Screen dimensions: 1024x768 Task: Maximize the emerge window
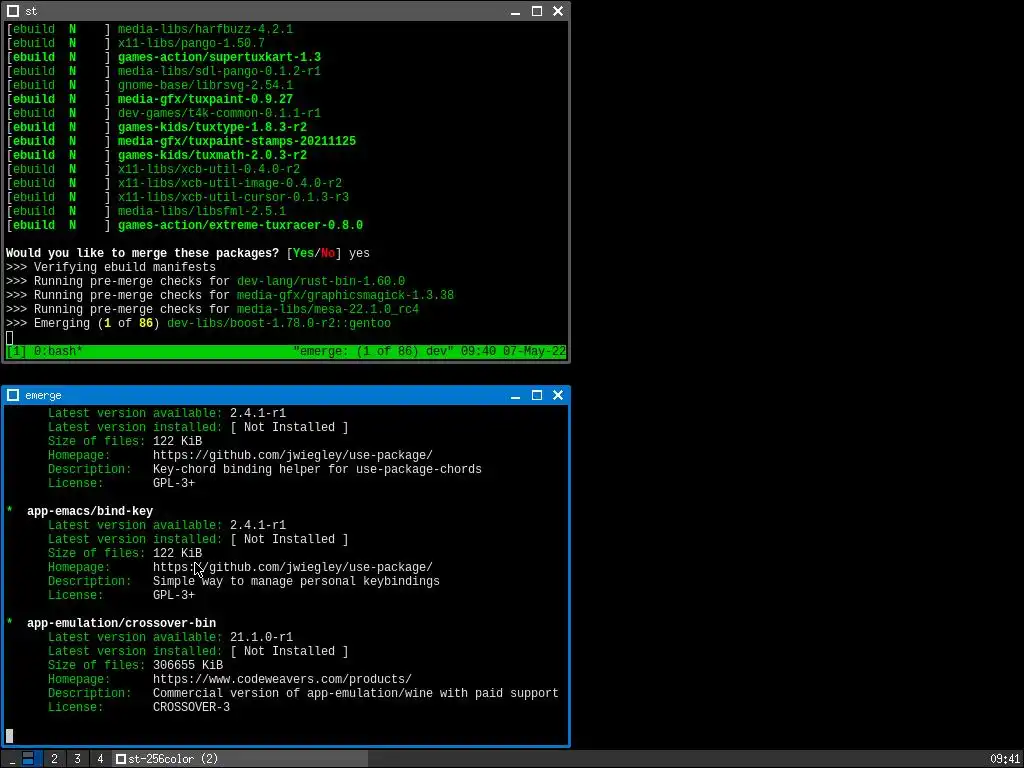[x=537, y=395]
